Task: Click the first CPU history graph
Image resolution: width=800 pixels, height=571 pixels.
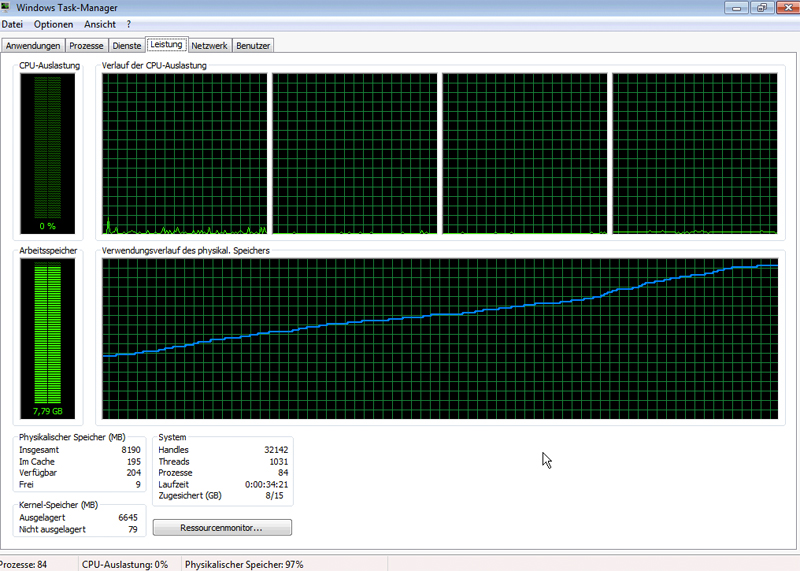Action: [185, 153]
